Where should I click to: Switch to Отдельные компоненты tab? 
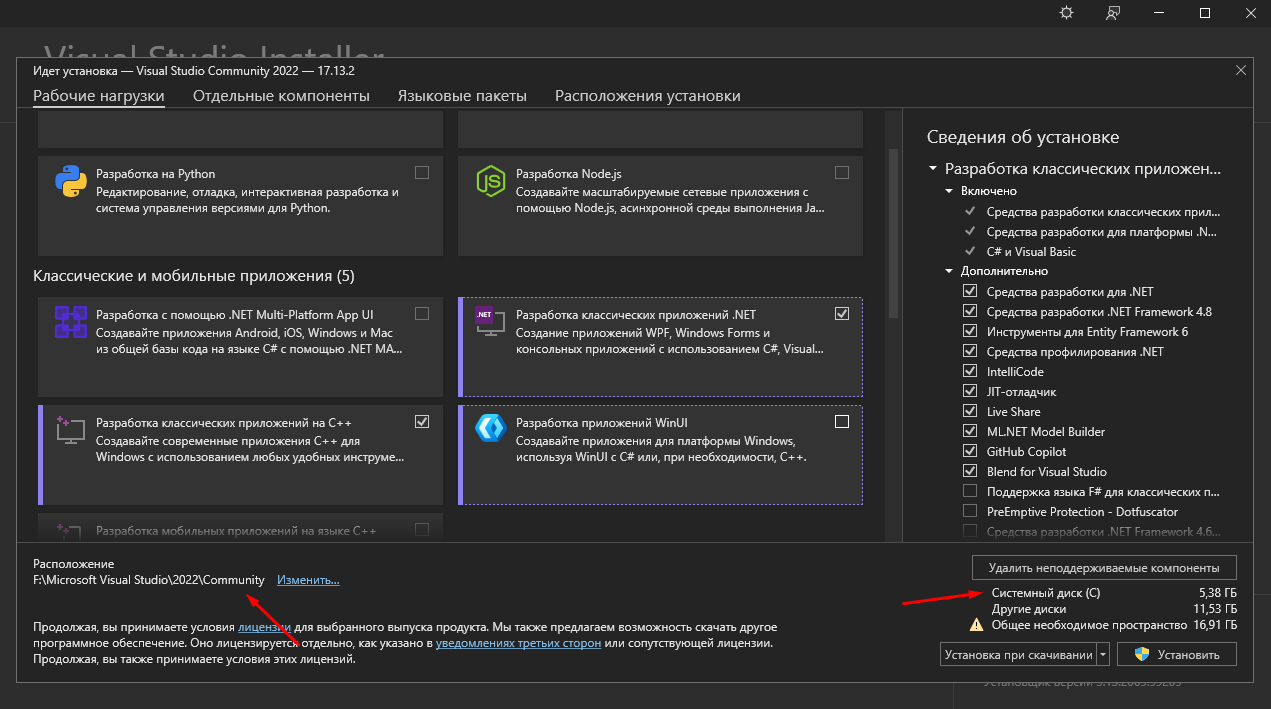point(281,96)
